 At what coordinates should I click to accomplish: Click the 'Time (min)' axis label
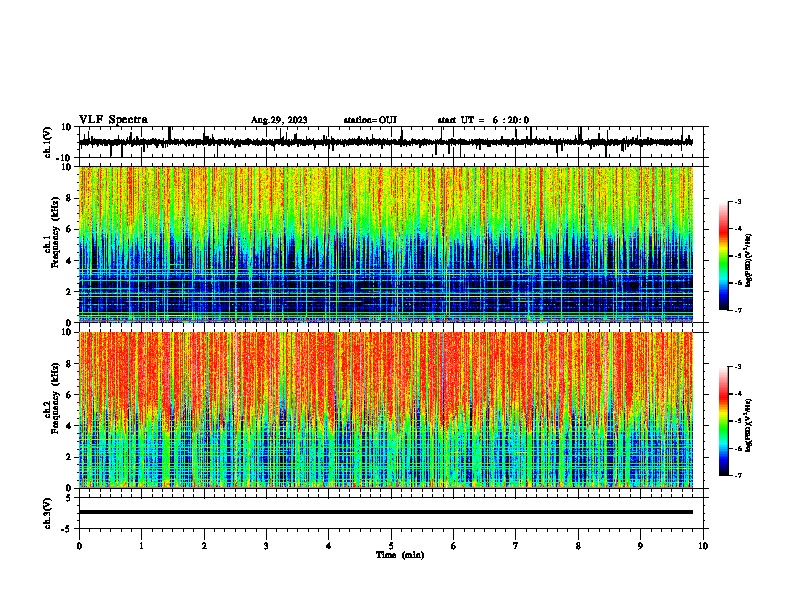(x=400, y=555)
